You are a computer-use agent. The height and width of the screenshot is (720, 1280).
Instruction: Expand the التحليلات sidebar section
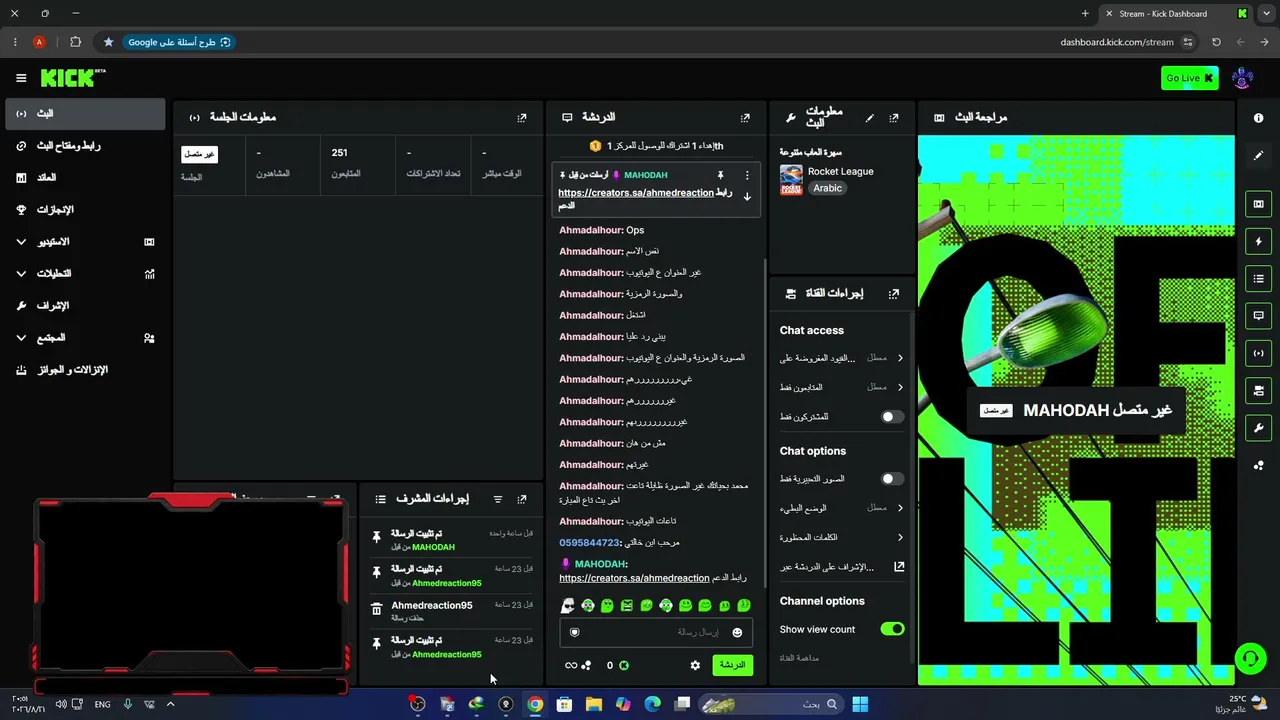(85, 274)
